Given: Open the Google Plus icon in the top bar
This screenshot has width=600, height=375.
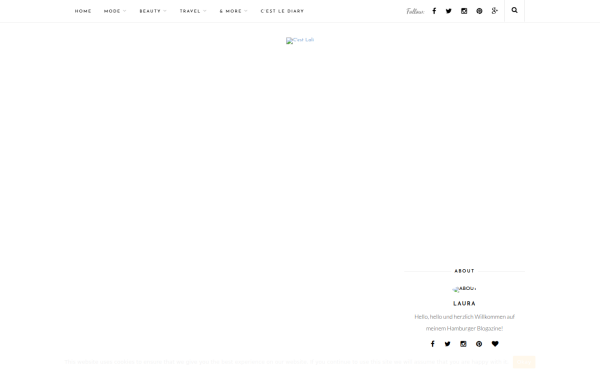Looking at the screenshot, I should coord(495,11).
